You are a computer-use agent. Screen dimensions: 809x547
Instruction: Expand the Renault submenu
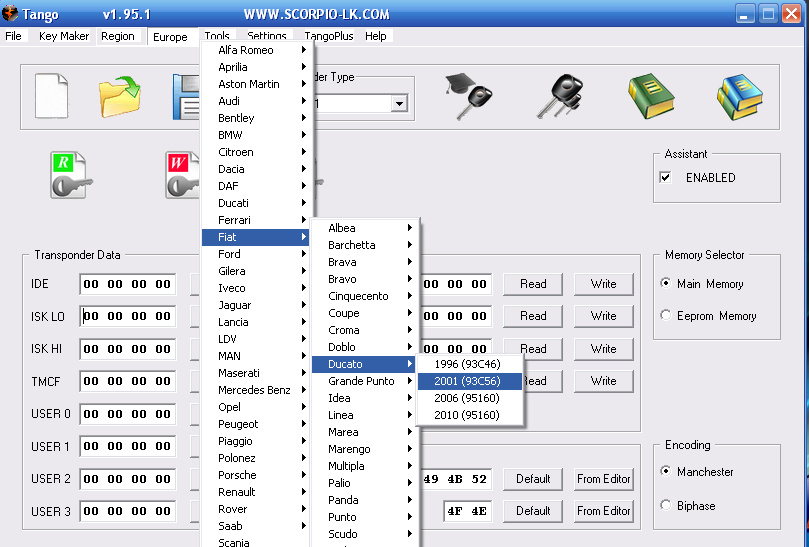[256, 492]
